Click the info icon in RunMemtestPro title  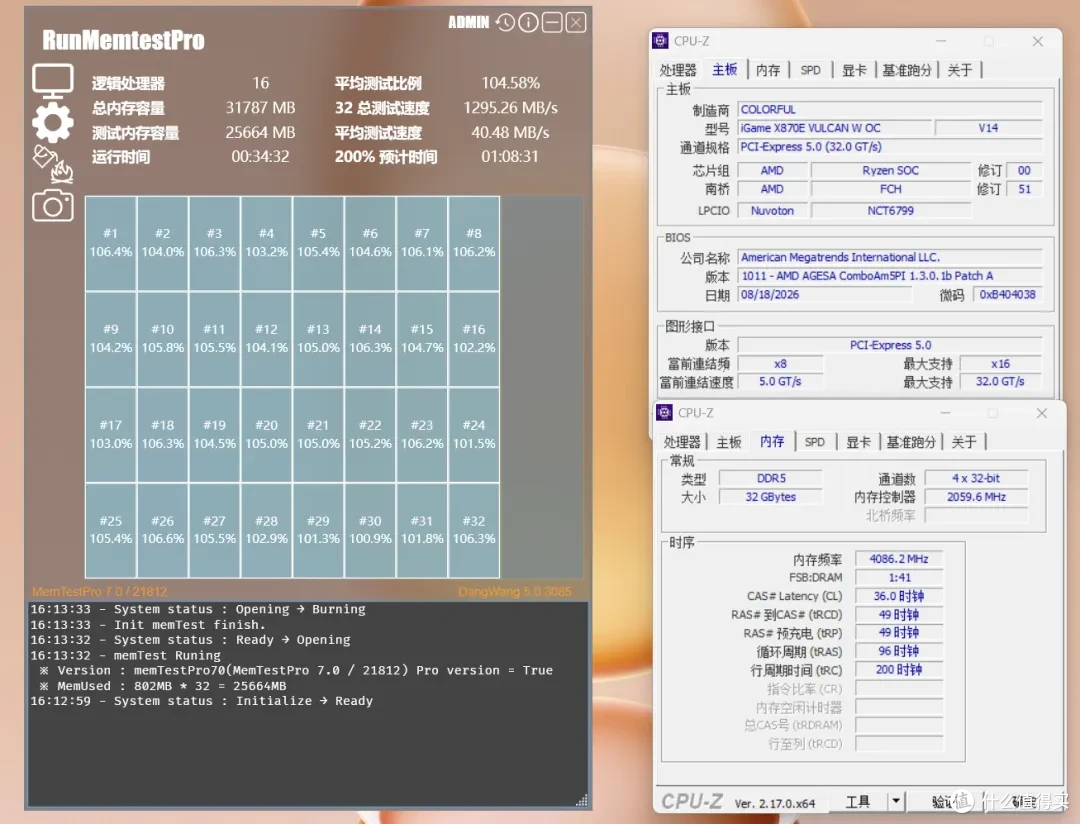(x=528, y=23)
